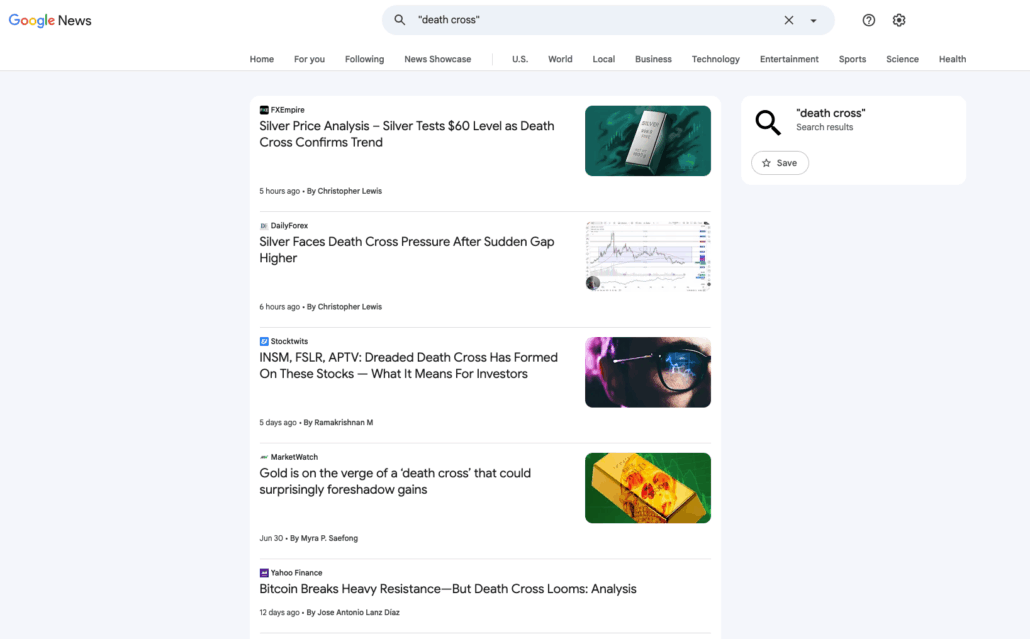Click the DailyForex source icon
The image size is (1030, 639).
(263, 225)
